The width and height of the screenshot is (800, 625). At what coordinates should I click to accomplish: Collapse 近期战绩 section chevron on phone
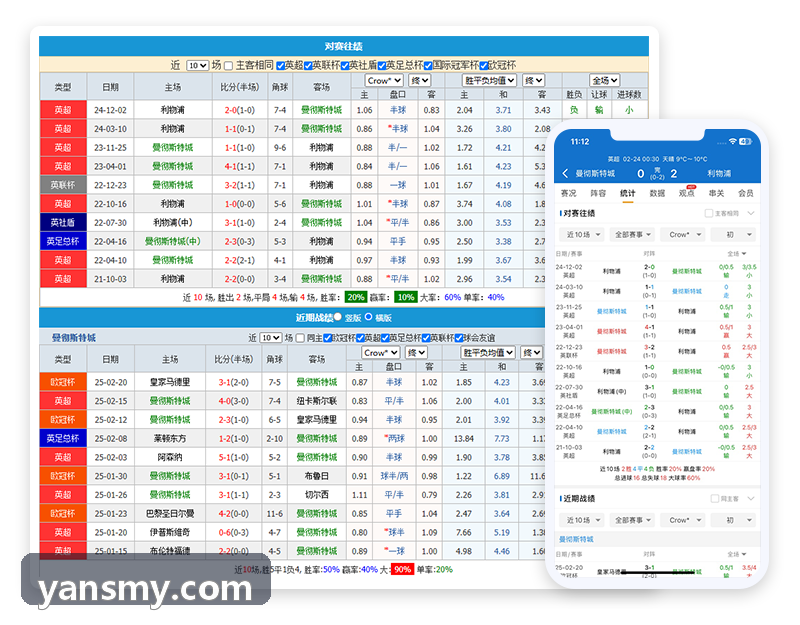tap(751, 498)
